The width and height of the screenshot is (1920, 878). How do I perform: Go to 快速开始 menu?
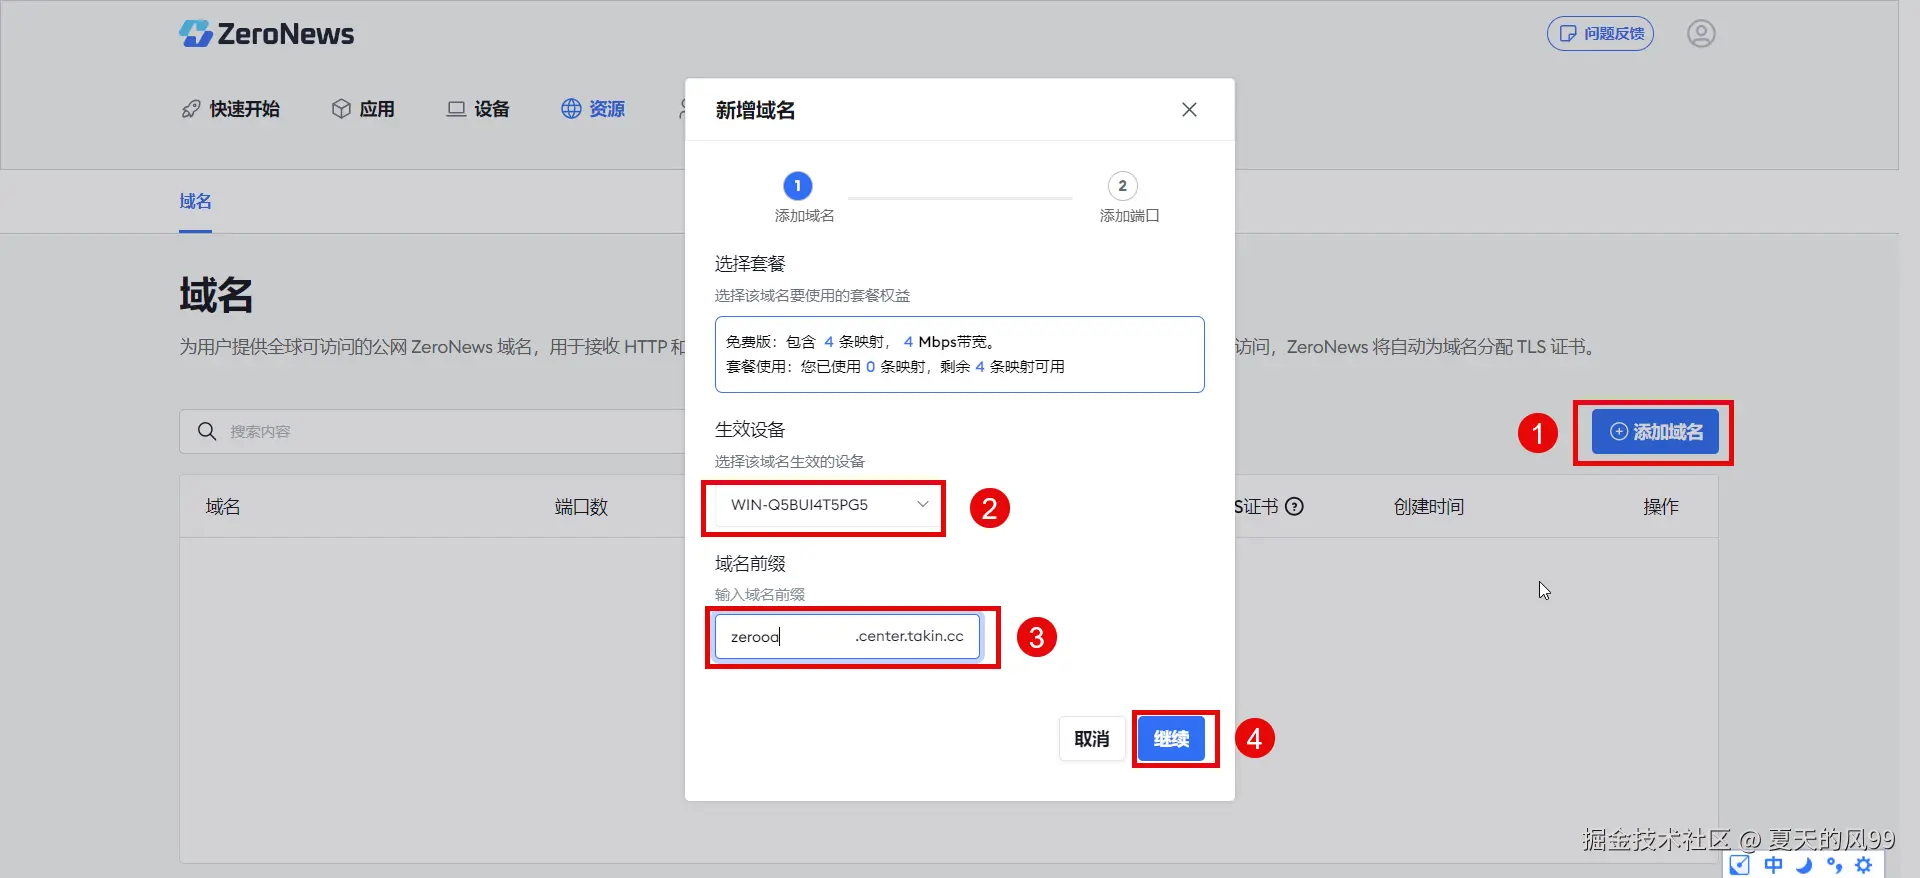[x=231, y=109]
